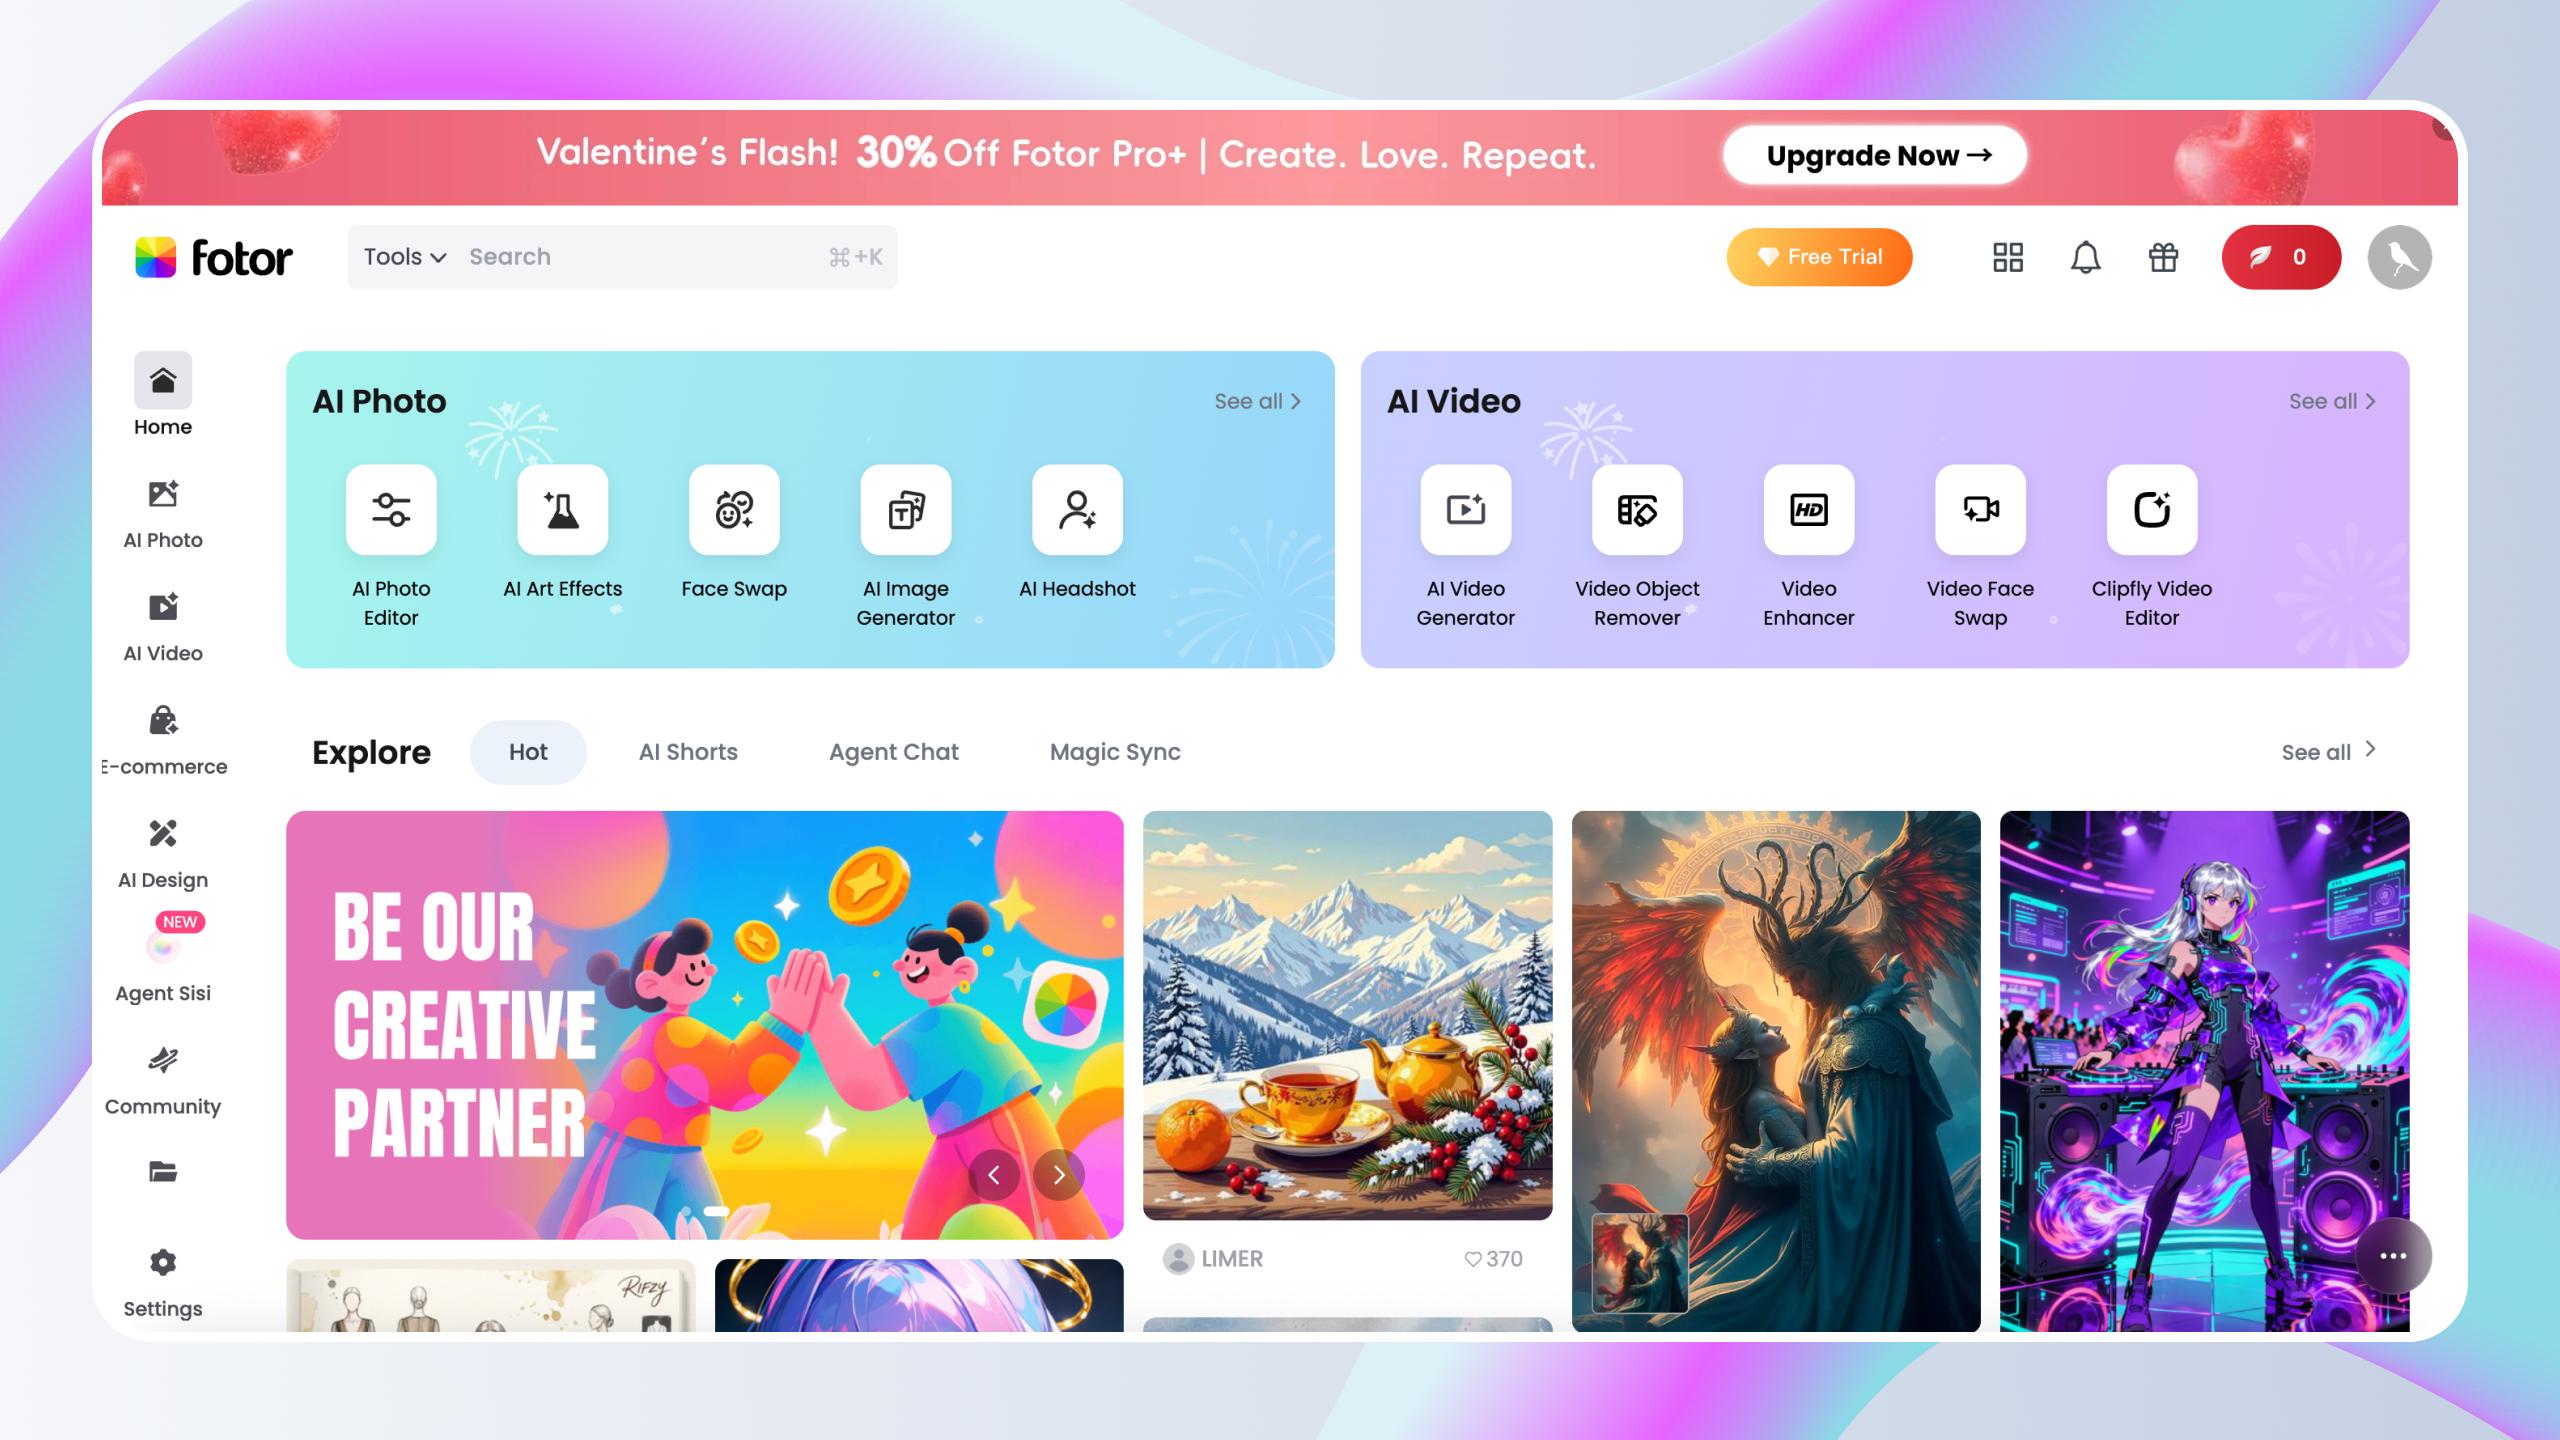
Task: Go to Agent Sisi in sidebar
Action: (163, 965)
